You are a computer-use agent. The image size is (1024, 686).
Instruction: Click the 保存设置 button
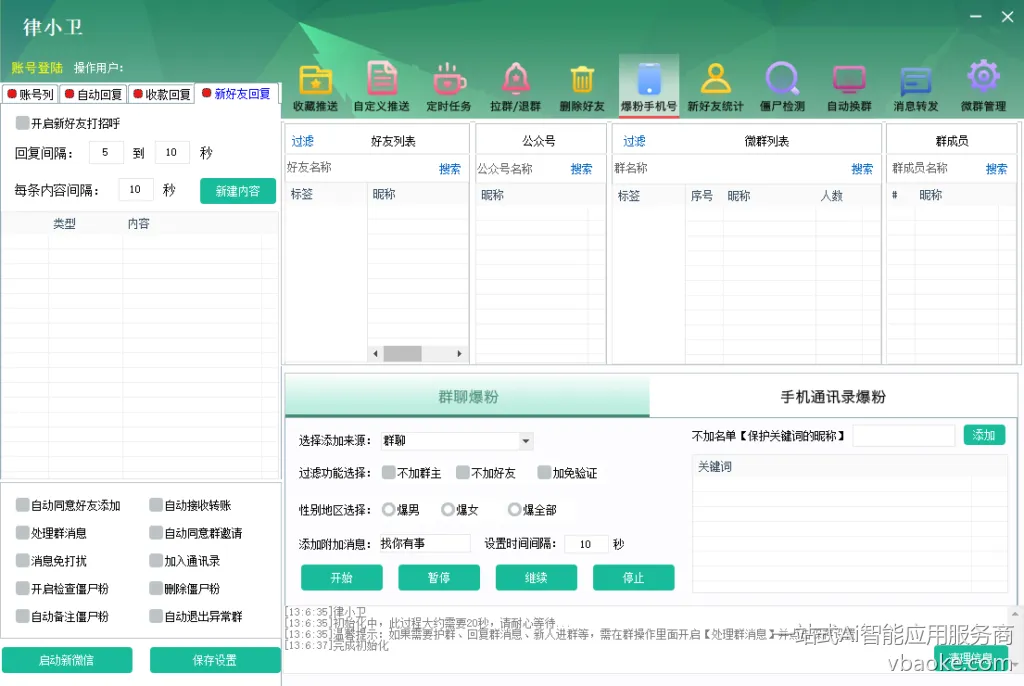point(215,660)
